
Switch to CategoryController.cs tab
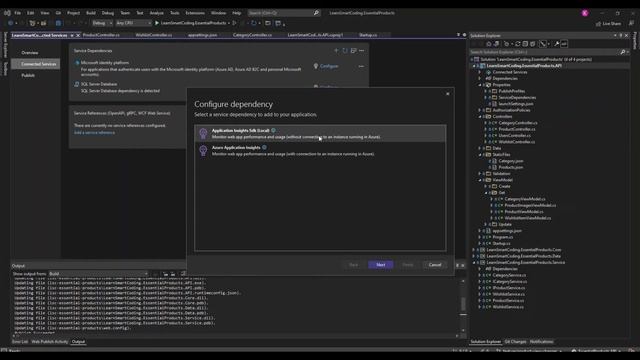click(252, 35)
